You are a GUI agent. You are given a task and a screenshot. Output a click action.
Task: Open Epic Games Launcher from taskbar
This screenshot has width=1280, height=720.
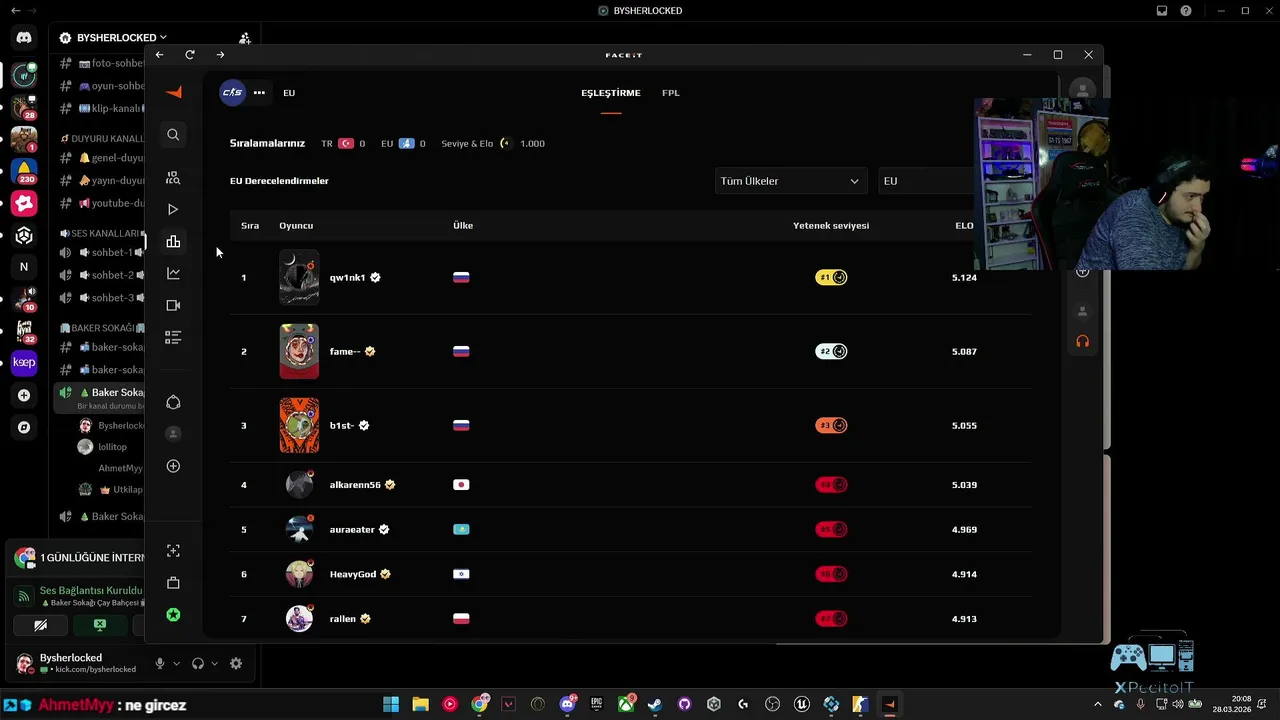tap(596, 704)
